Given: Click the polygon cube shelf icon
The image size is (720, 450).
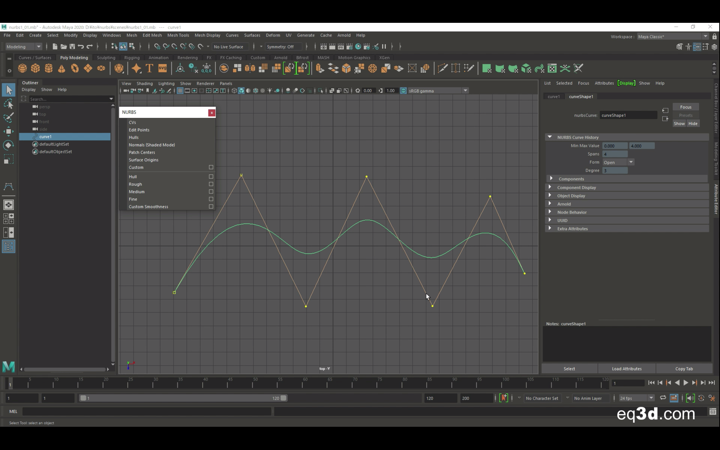Looking at the screenshot, I should (35, 68).
